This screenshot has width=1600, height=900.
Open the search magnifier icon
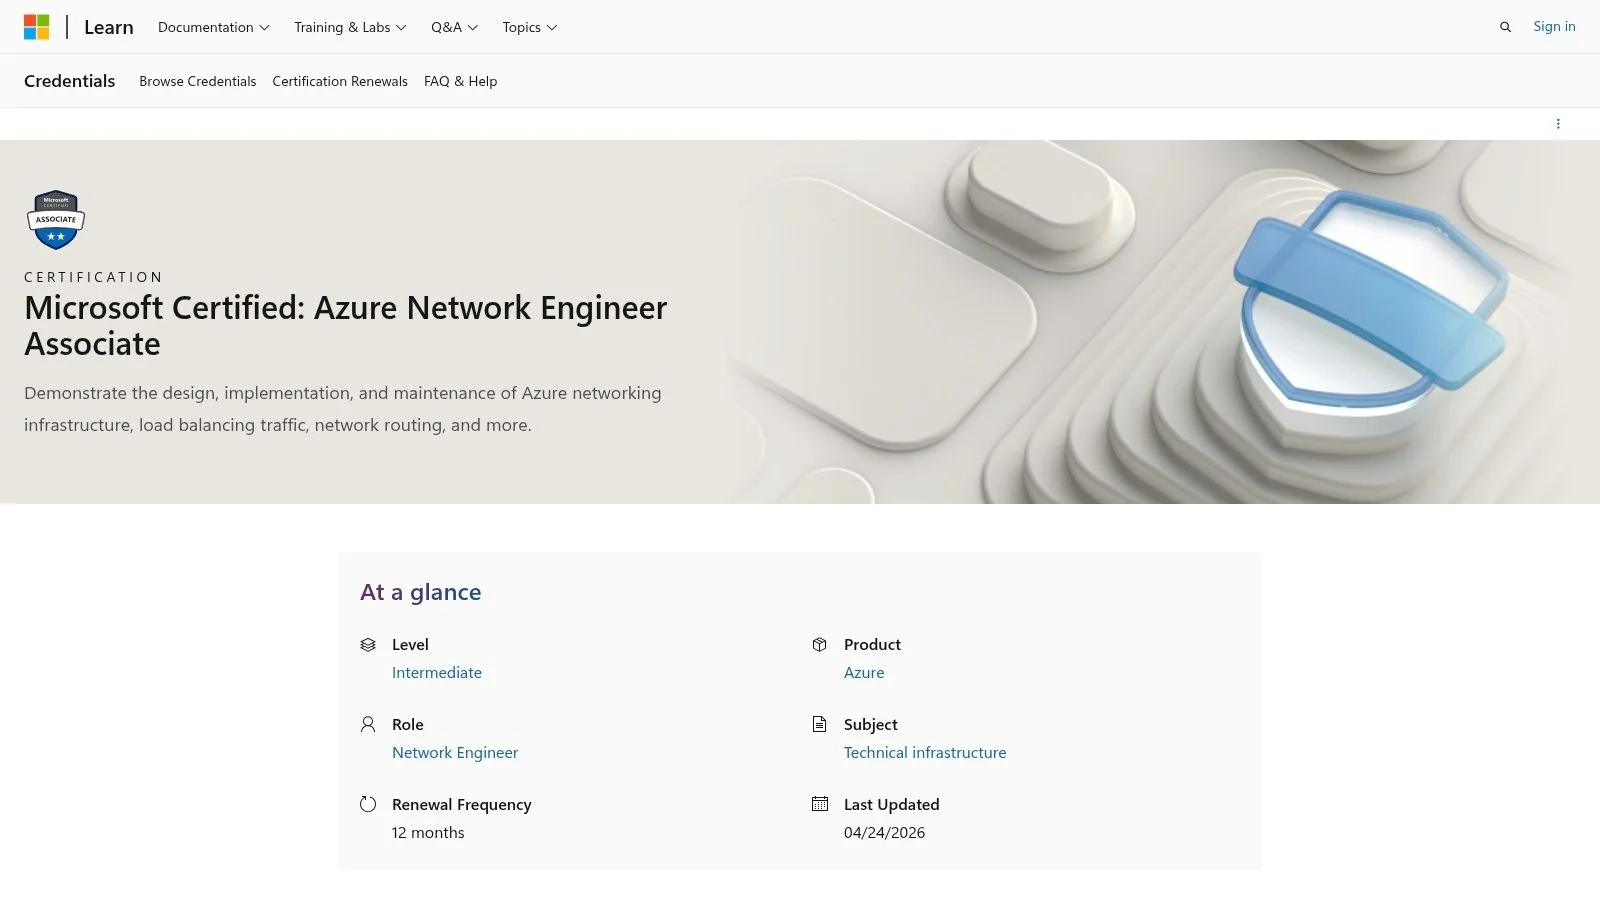point(1505,27)
